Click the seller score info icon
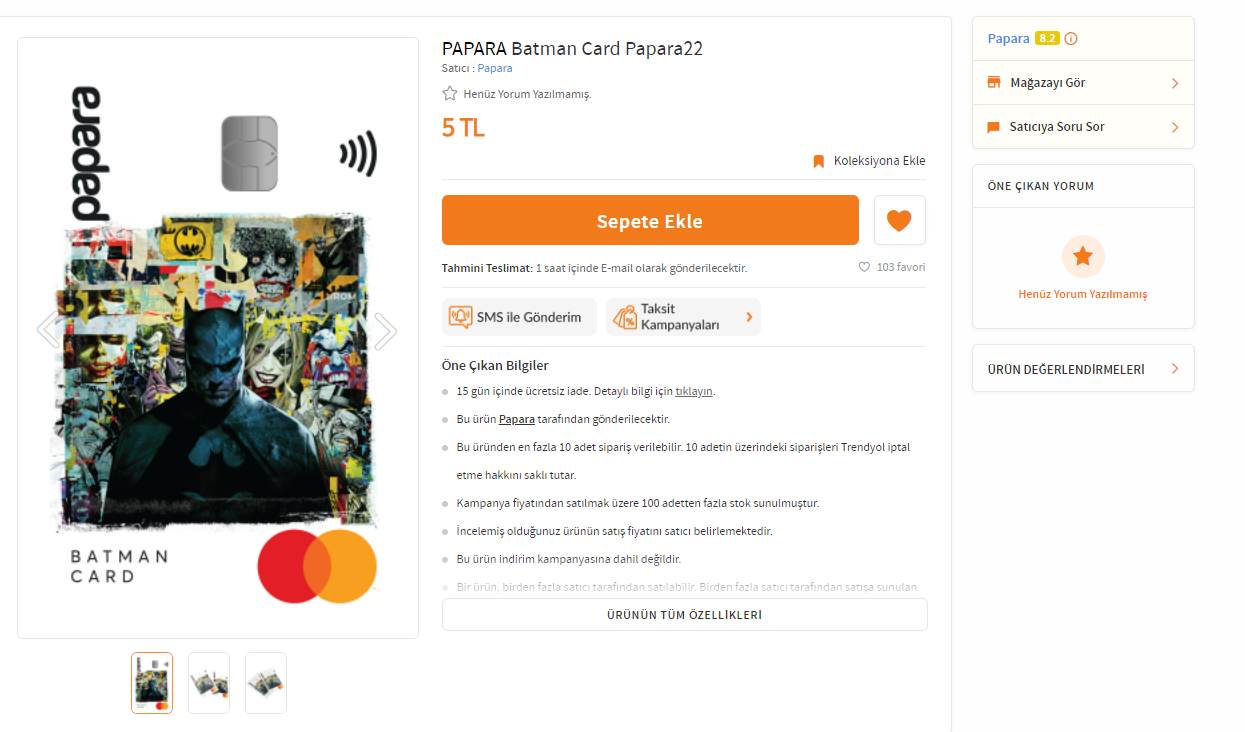This screenshot has width=1245, height=732. (x=1071, y=39)
